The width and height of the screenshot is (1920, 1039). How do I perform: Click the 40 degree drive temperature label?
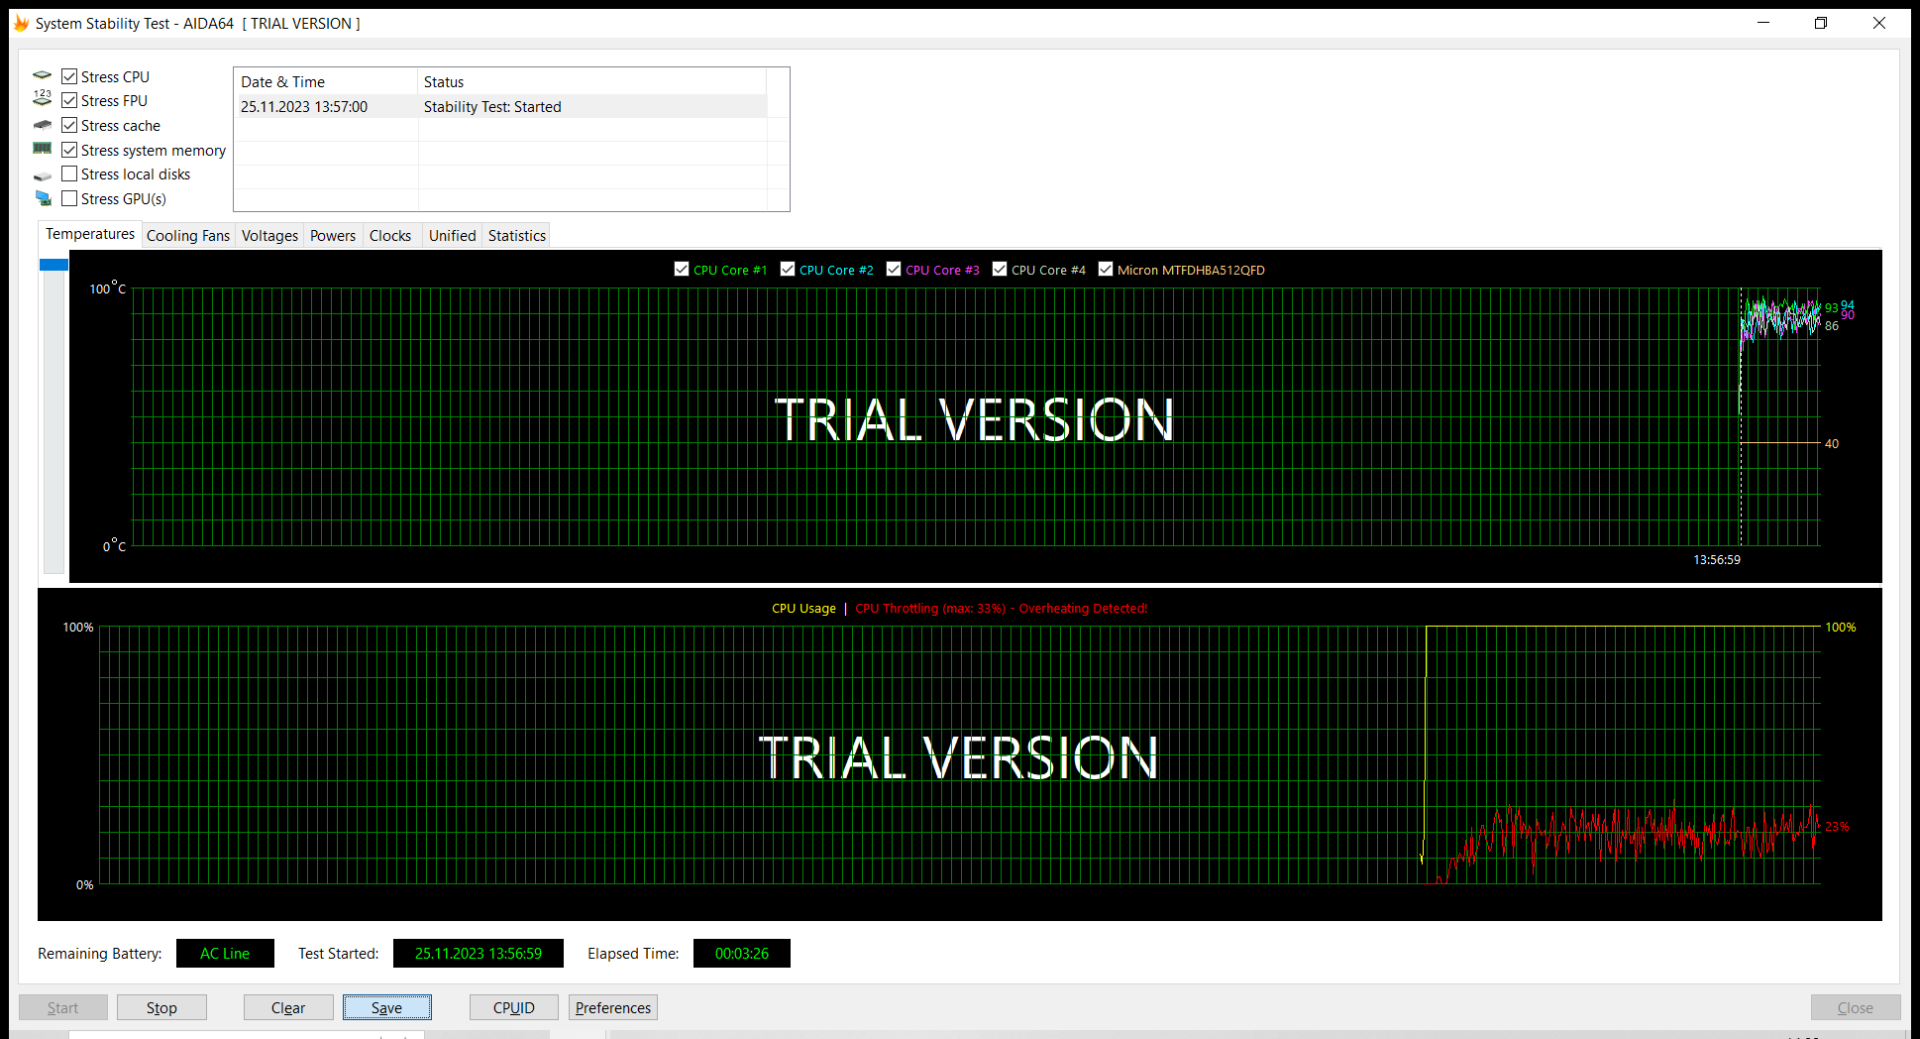point(1831,444)
